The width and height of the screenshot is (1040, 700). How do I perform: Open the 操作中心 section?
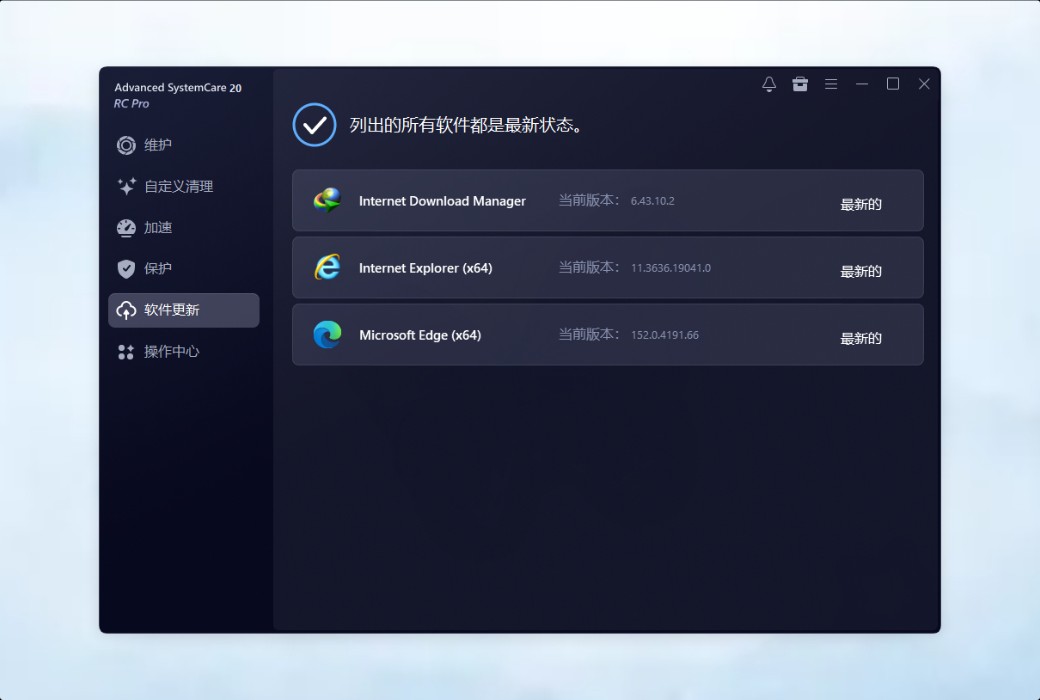(x=184, y=352)
